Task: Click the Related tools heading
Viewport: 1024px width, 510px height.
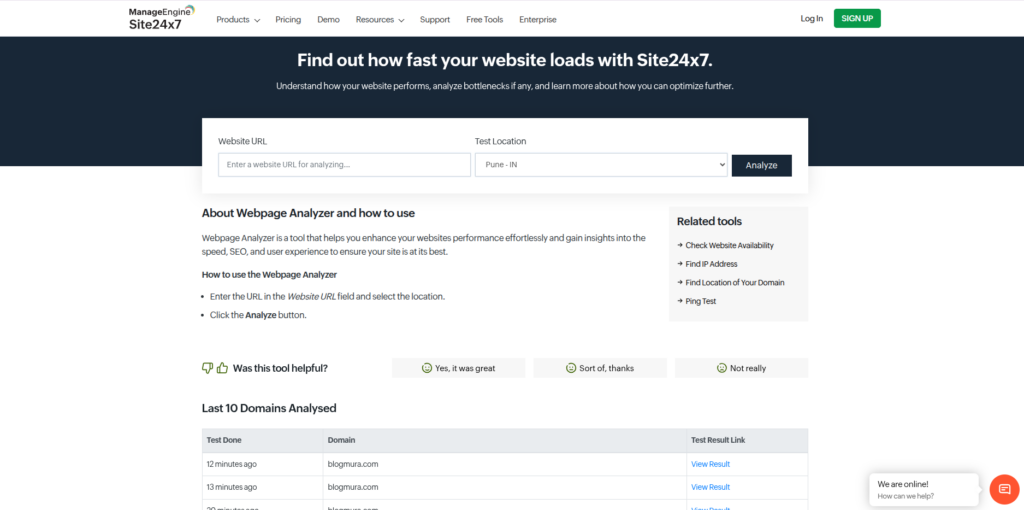Action: [709, 221]
